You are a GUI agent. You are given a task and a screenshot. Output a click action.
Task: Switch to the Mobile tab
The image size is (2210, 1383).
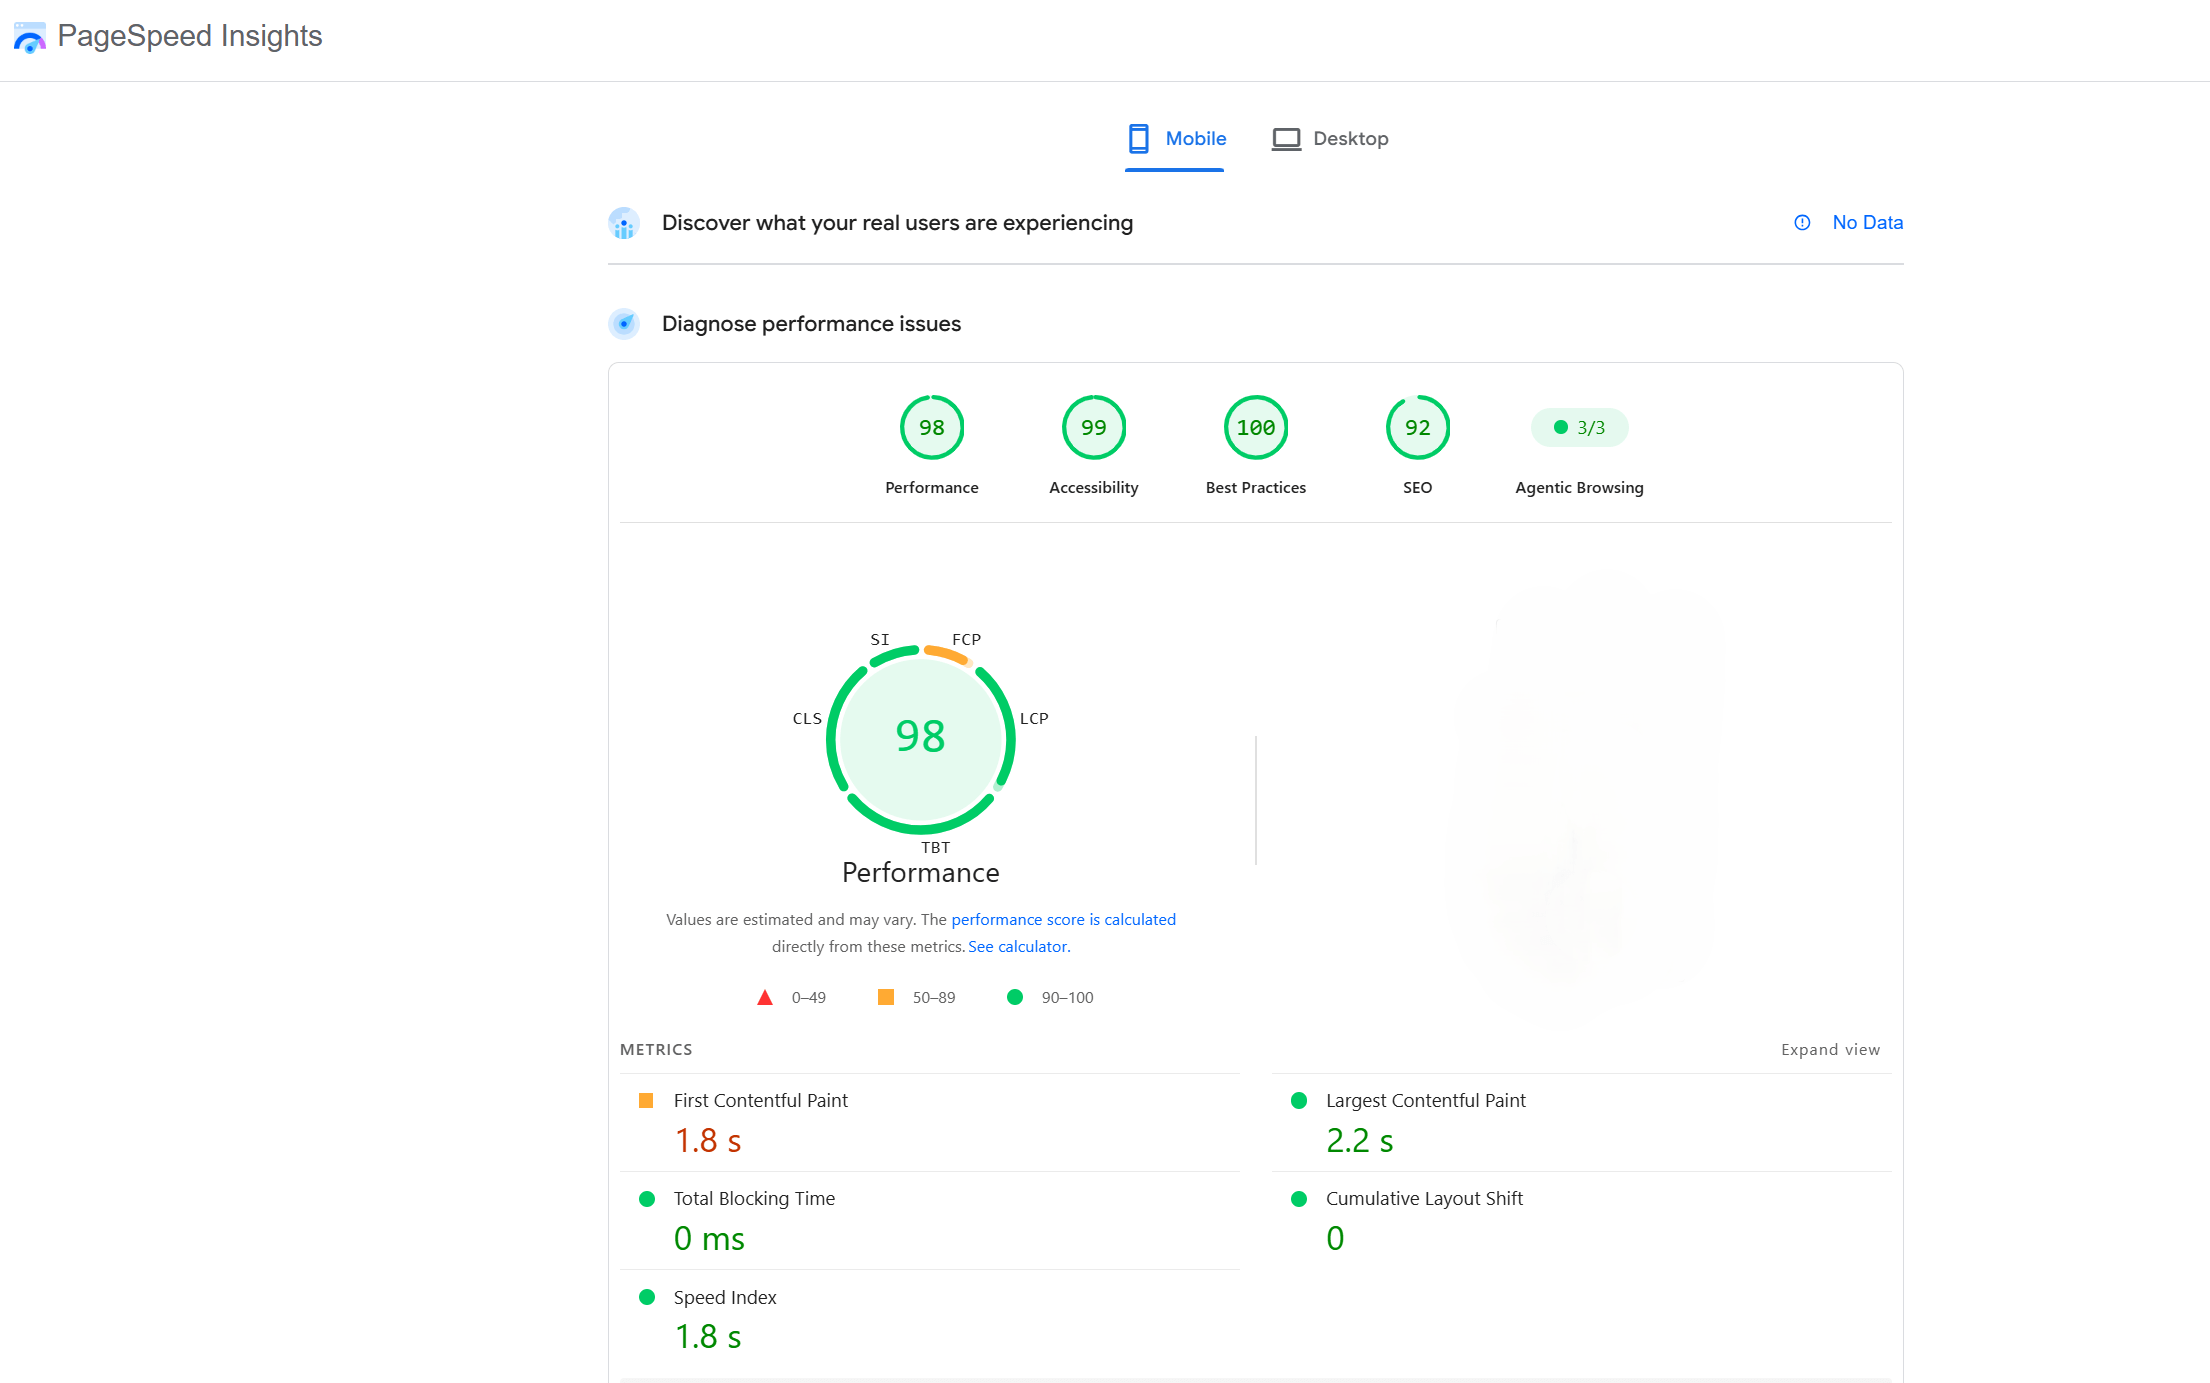(1175, 139)
